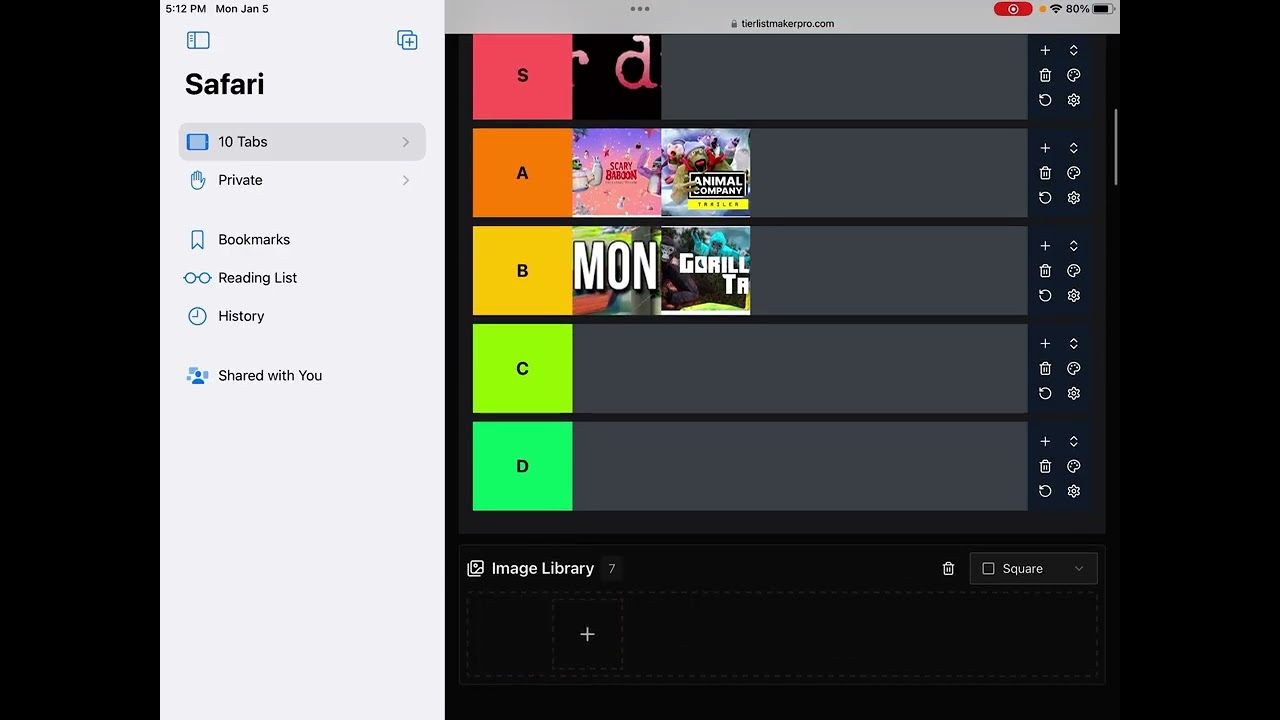This screenshot has width=1280, height=720.
Task: Click the green D tier label
Action: (x=522, y=466)
